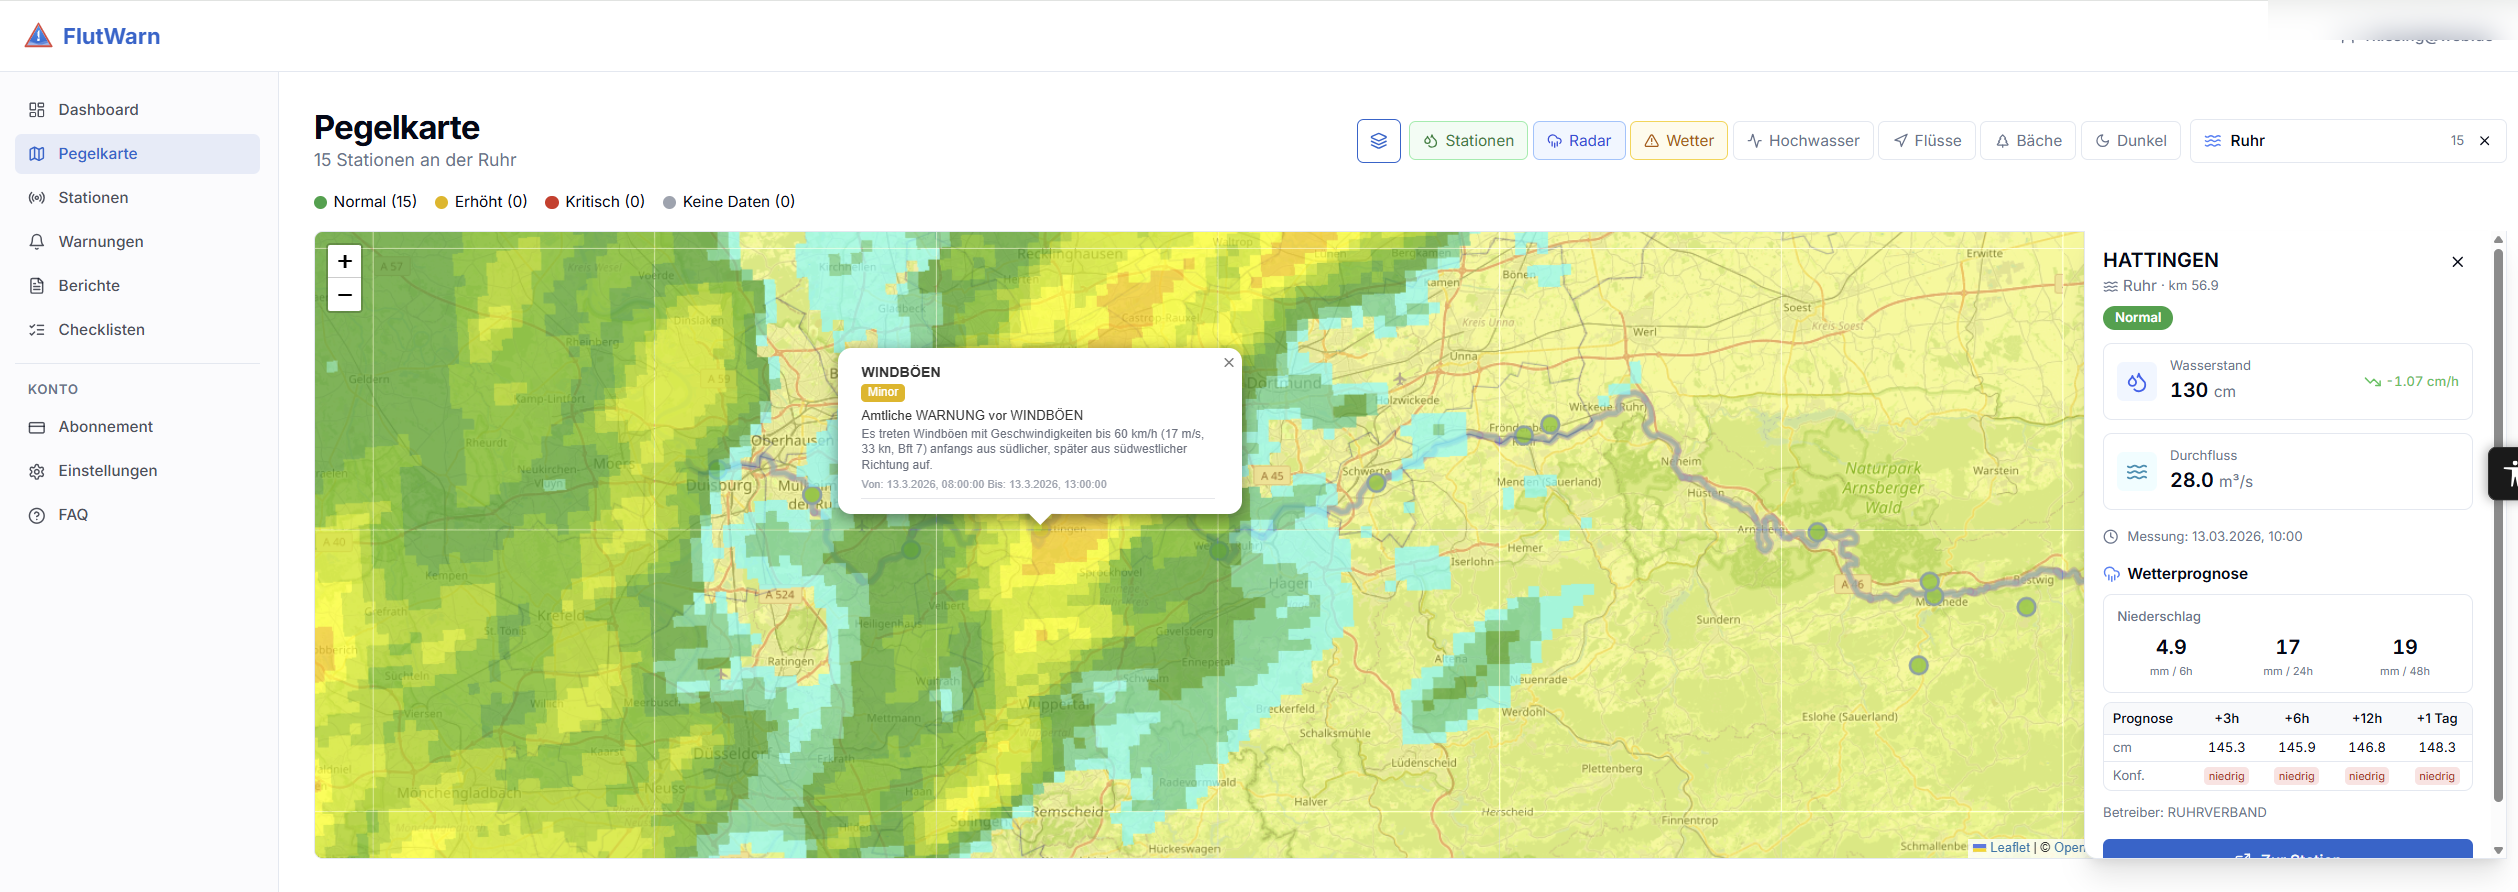2518x892 pixels.
Task: Click the Minor severity badge in popup
Action: point(883,393)
